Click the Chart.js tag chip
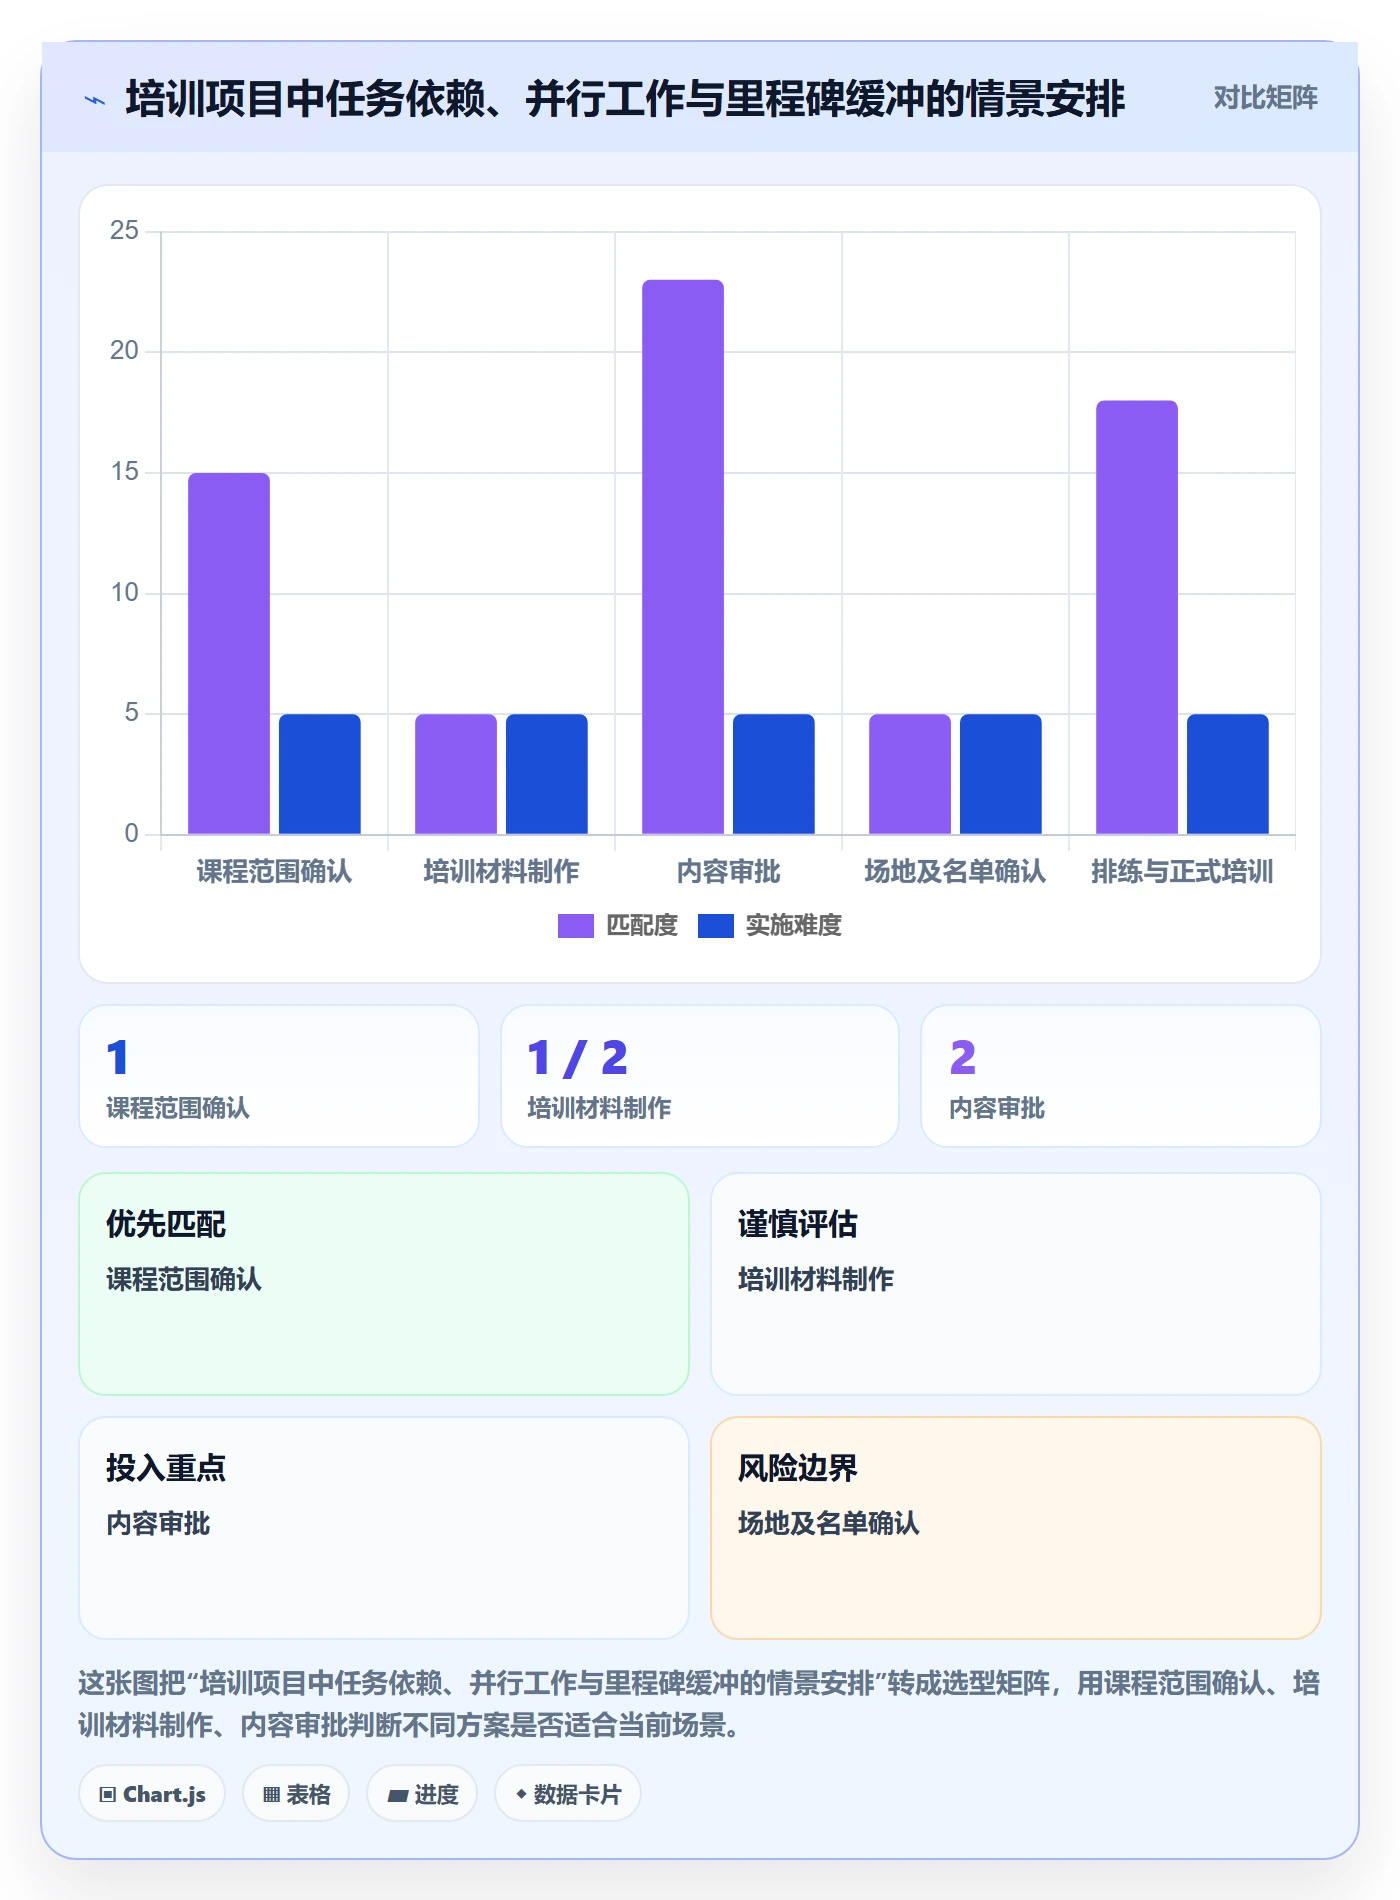Screen dimensions: 1400x1900 (x=152, y=1794)
